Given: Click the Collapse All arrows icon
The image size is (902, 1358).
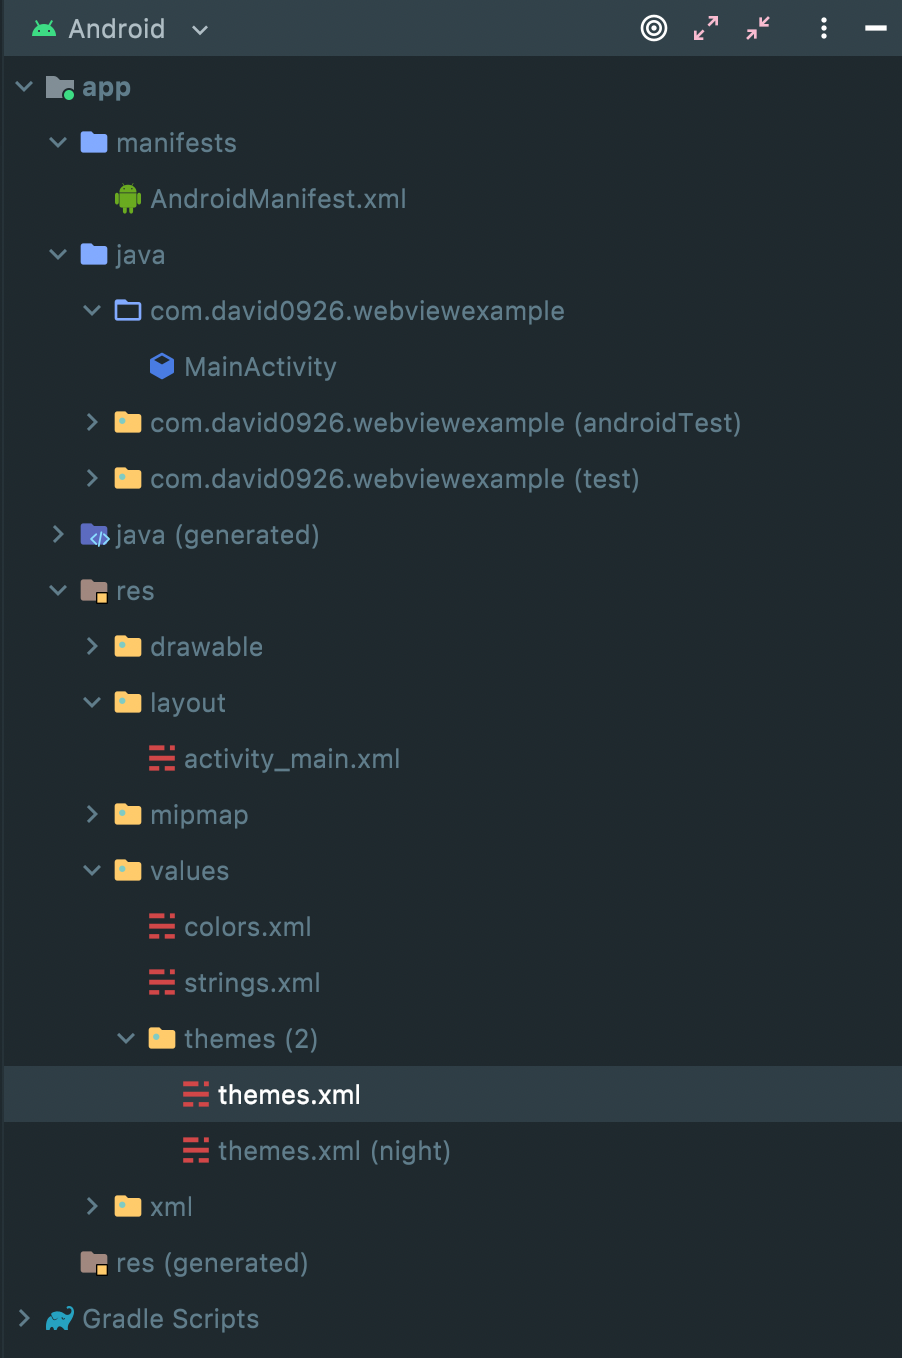Looking at the screenshot, I should pos(757,28).
